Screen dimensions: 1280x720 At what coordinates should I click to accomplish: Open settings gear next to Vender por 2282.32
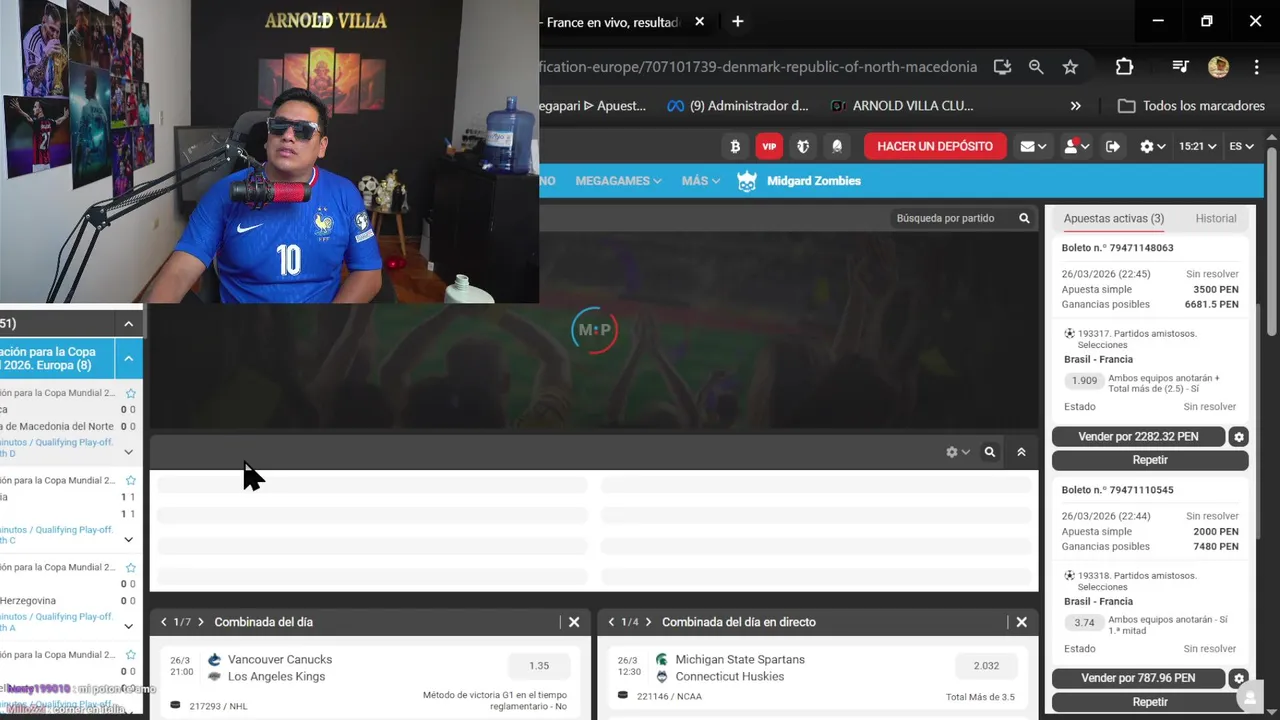click(x=1239, y=437)
